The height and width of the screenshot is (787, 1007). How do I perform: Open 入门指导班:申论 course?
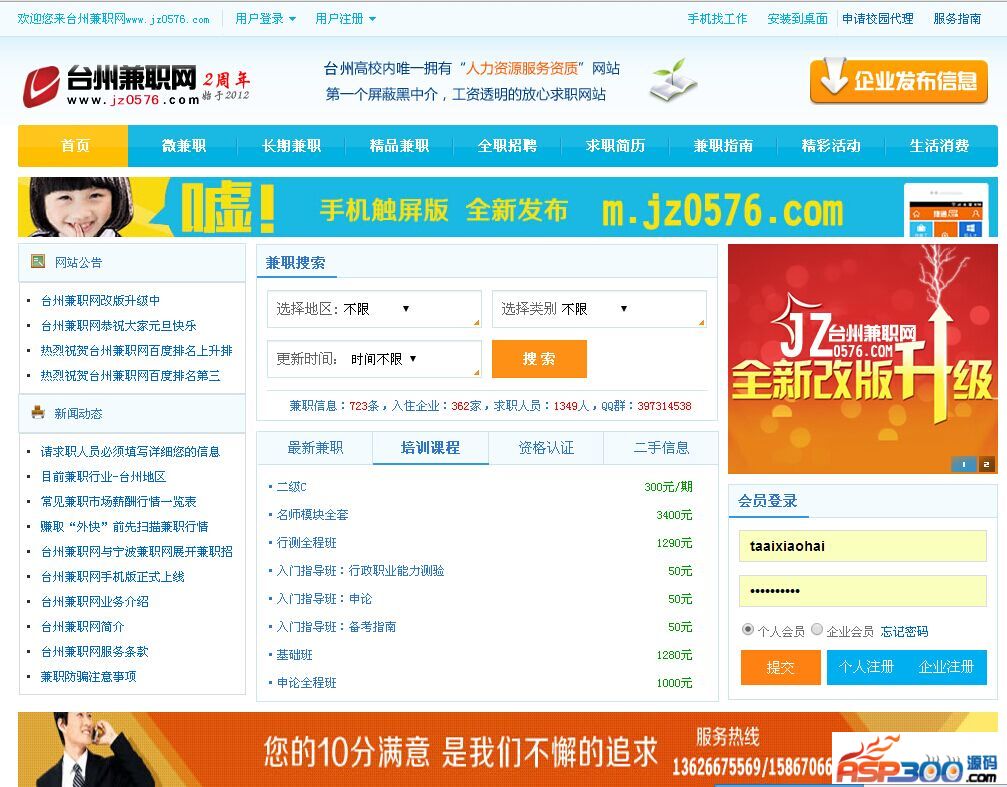click(x=324, y=599)
